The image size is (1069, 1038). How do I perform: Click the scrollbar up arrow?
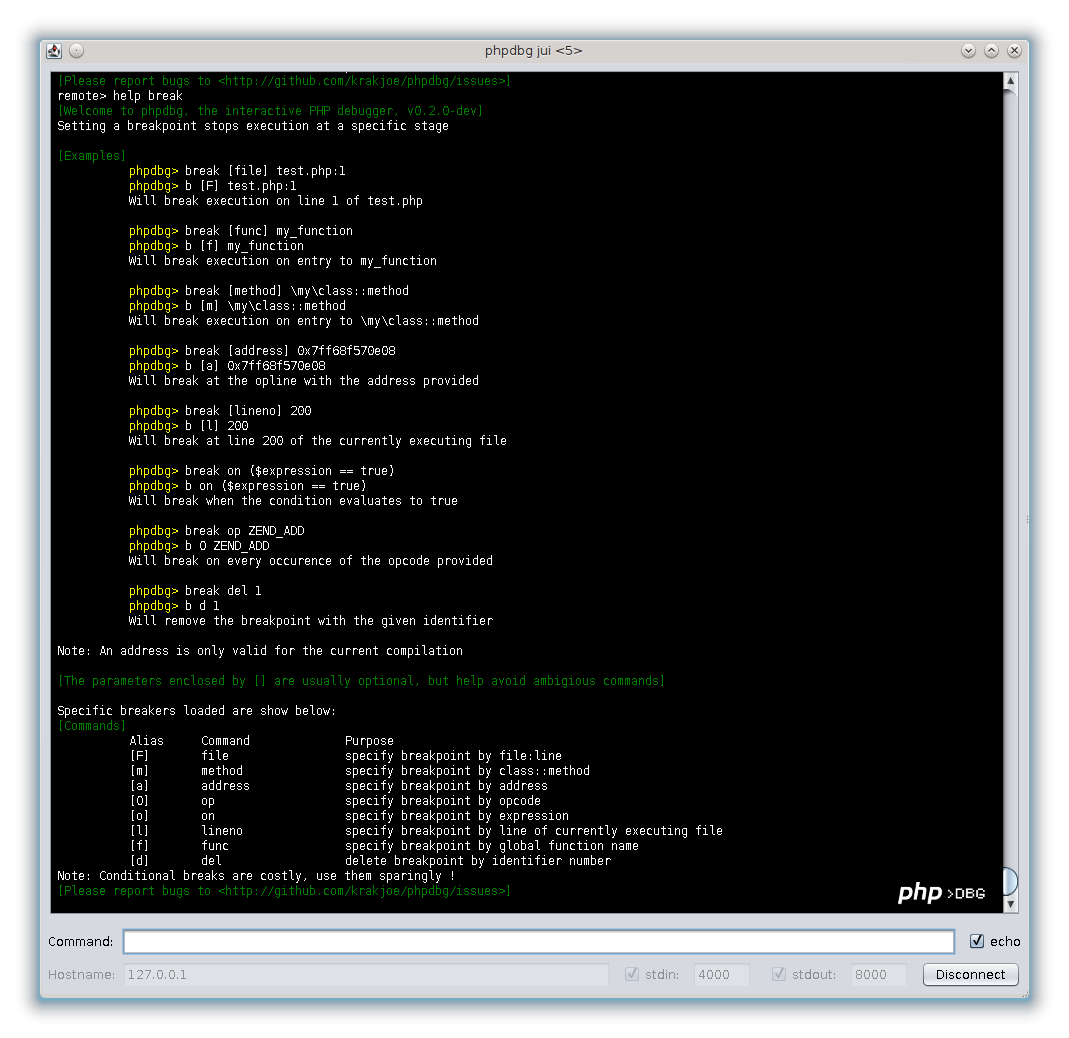1010,80
